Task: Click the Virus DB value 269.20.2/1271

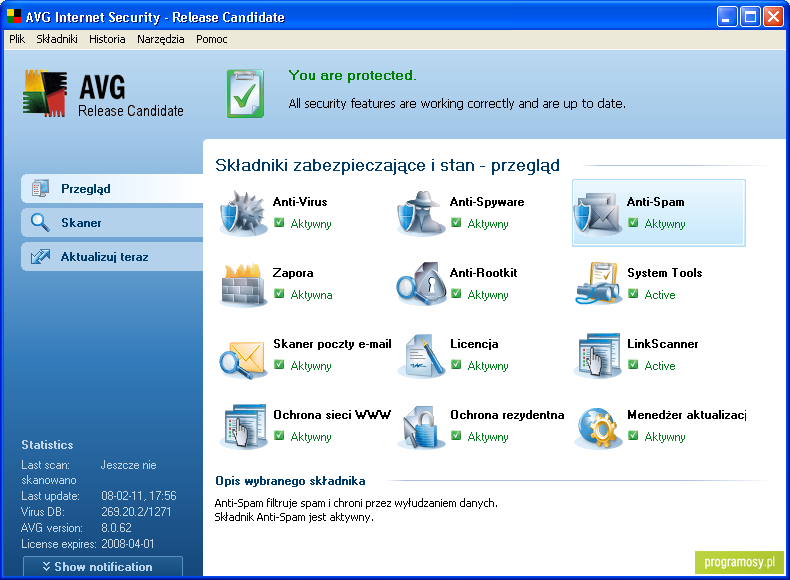Action: click(x=136, y=511)
